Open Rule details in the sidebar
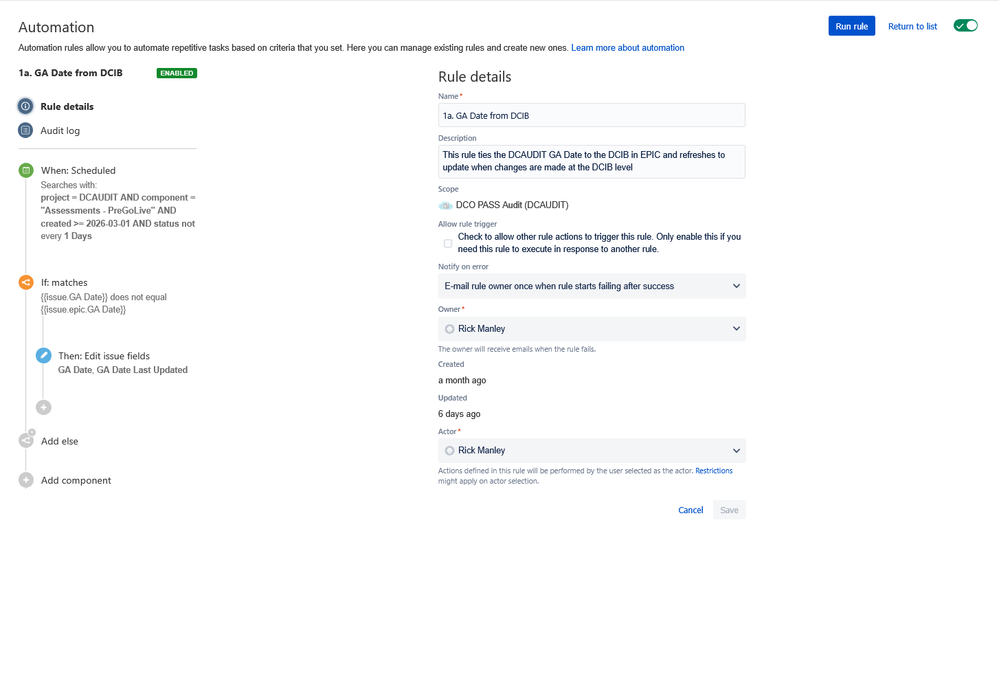The width and height of the screenshot is (999, 689). (67, 106)
